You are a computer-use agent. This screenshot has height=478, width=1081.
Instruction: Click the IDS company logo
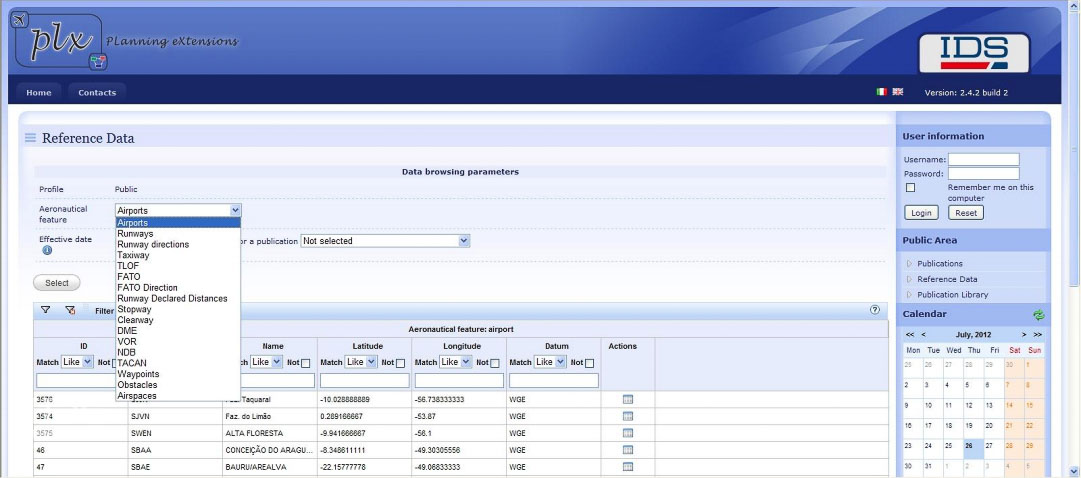974,53
